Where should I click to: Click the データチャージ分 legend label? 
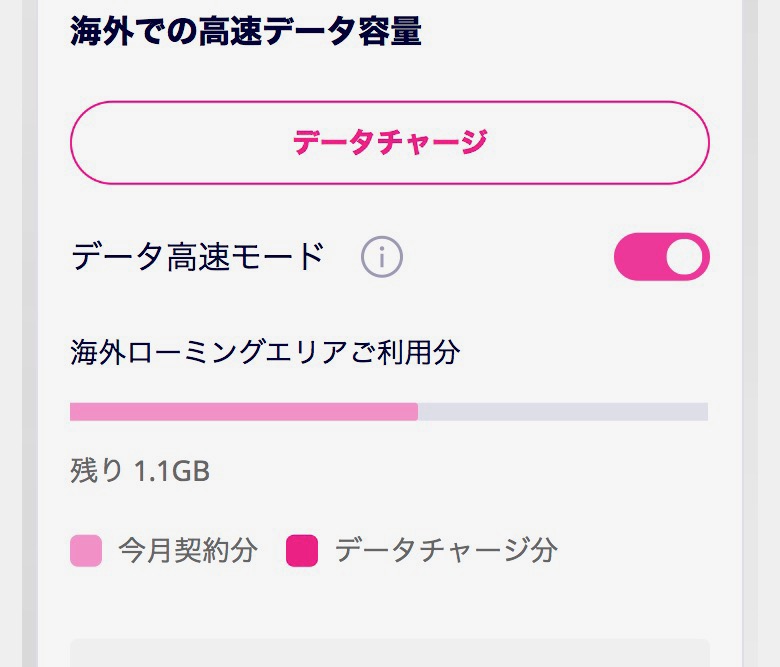coord(446,550)
